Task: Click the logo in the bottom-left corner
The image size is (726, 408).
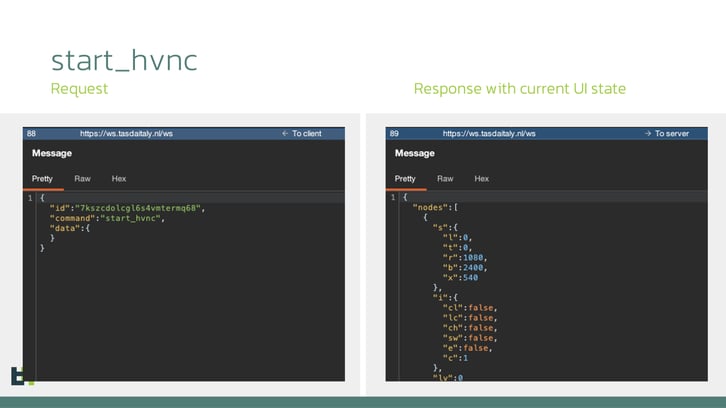Action: [x=22, y=376]
